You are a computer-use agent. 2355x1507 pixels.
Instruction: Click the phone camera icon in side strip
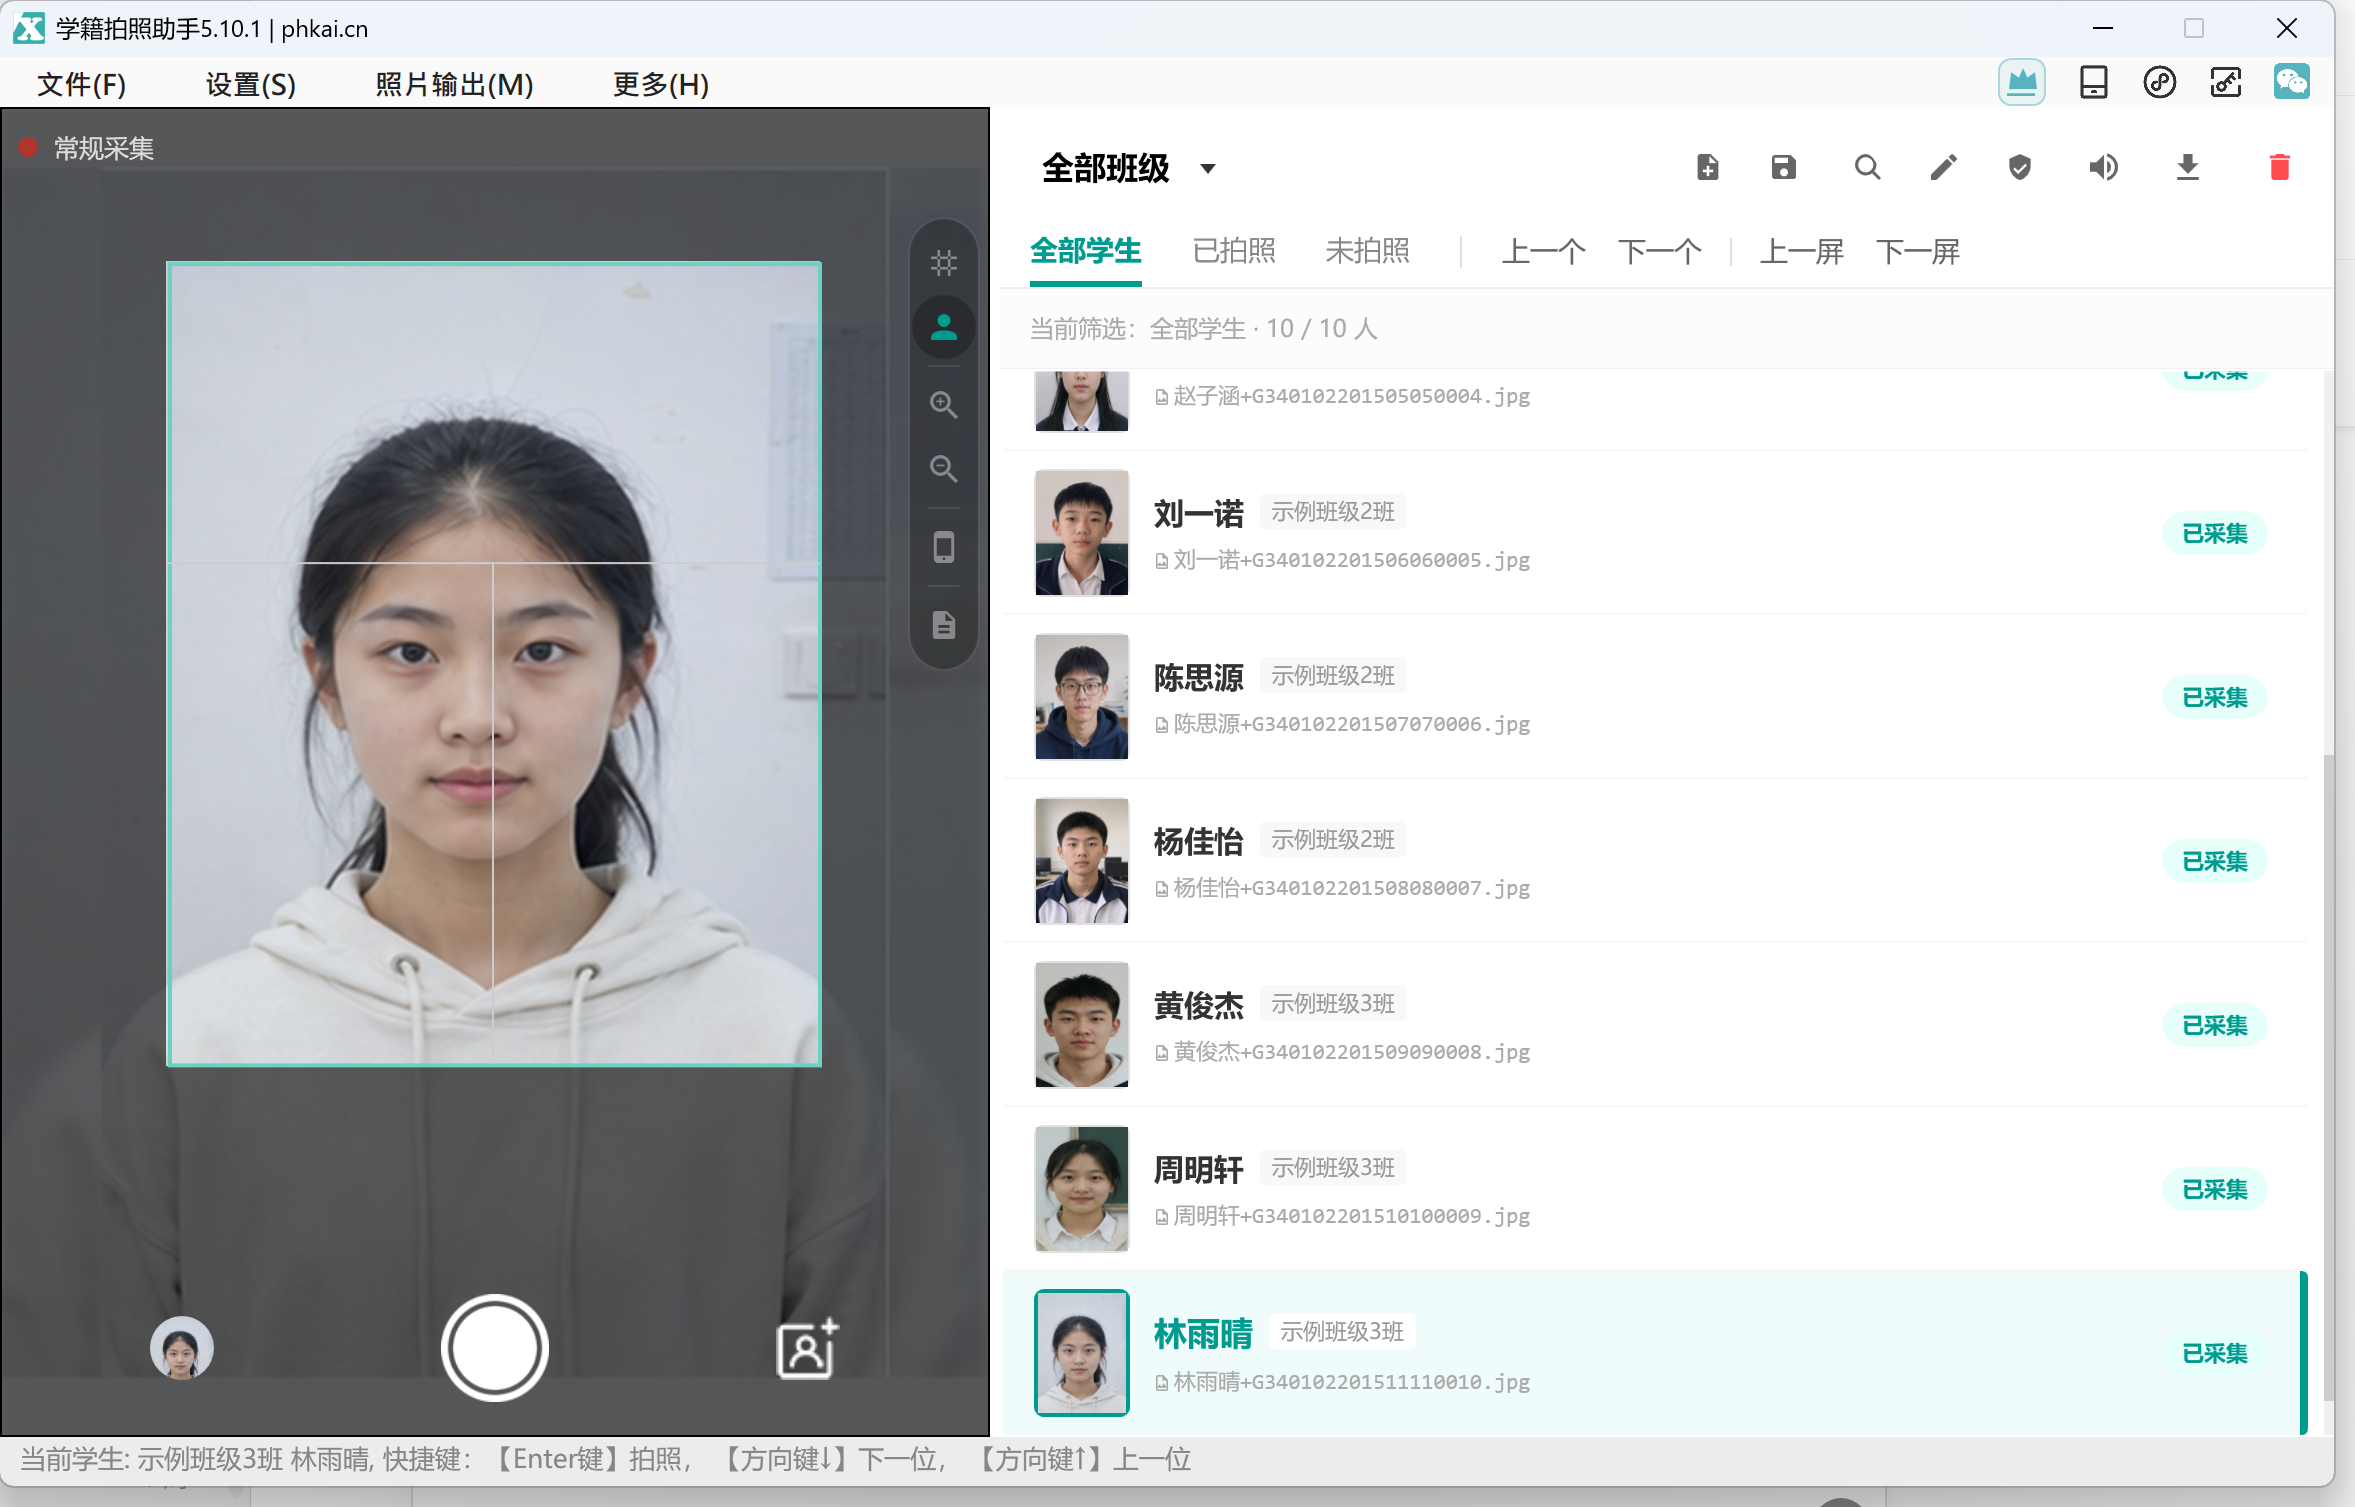pos(944,547)
